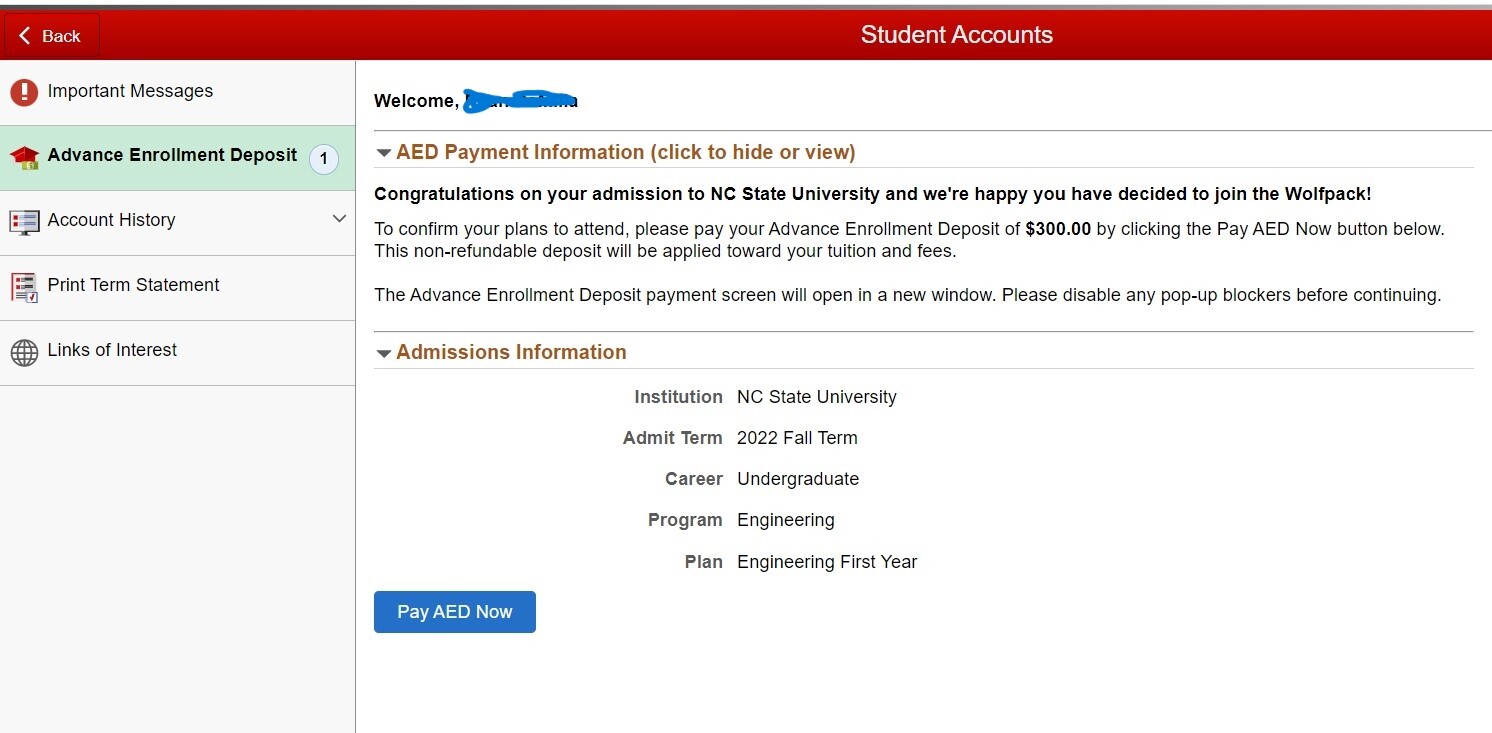The width and height of the screenshot is (1492, 733).
Task: Click the Back arrow chevron icon
Action: point(25,36)
